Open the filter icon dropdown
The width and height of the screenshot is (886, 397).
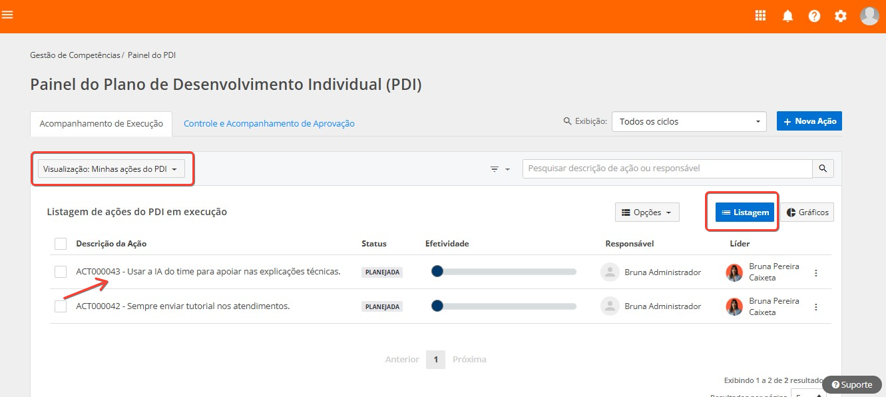(x=500, y=169)
